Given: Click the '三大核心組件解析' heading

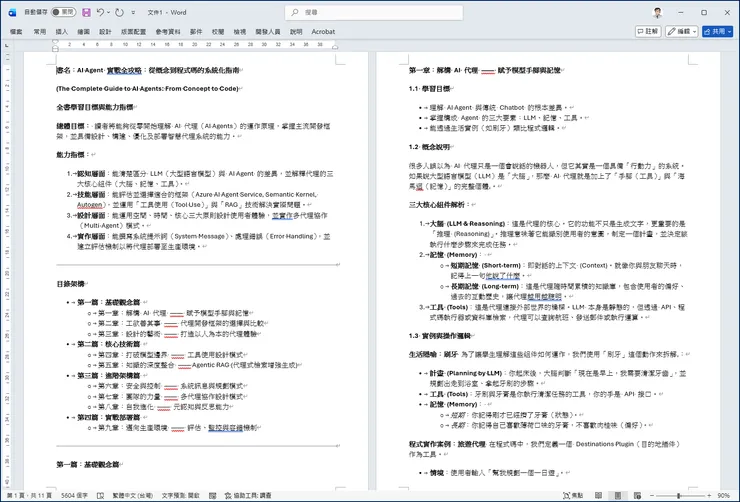Looking at the screenshot, I should 440,205.
